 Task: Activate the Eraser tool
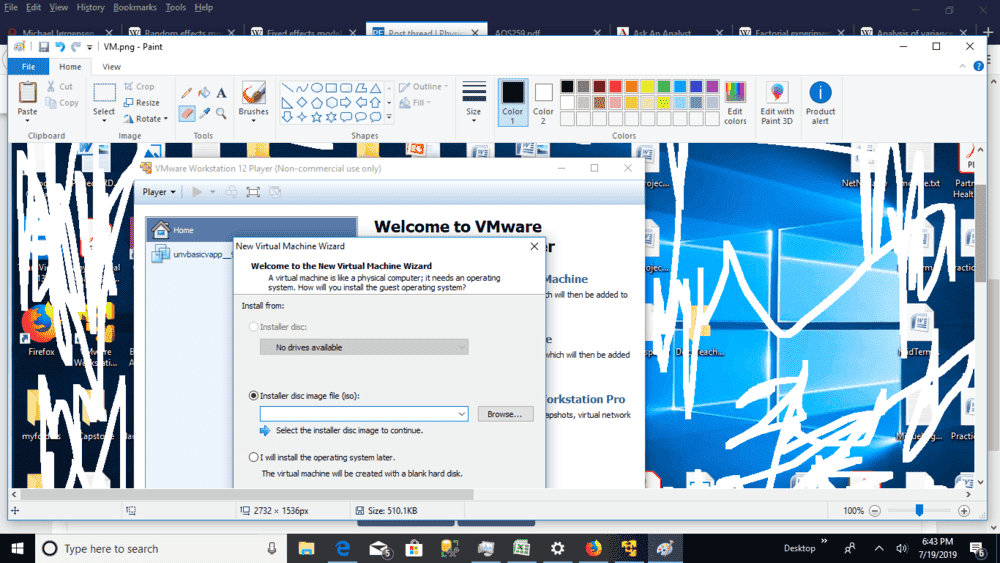(187, 113)
